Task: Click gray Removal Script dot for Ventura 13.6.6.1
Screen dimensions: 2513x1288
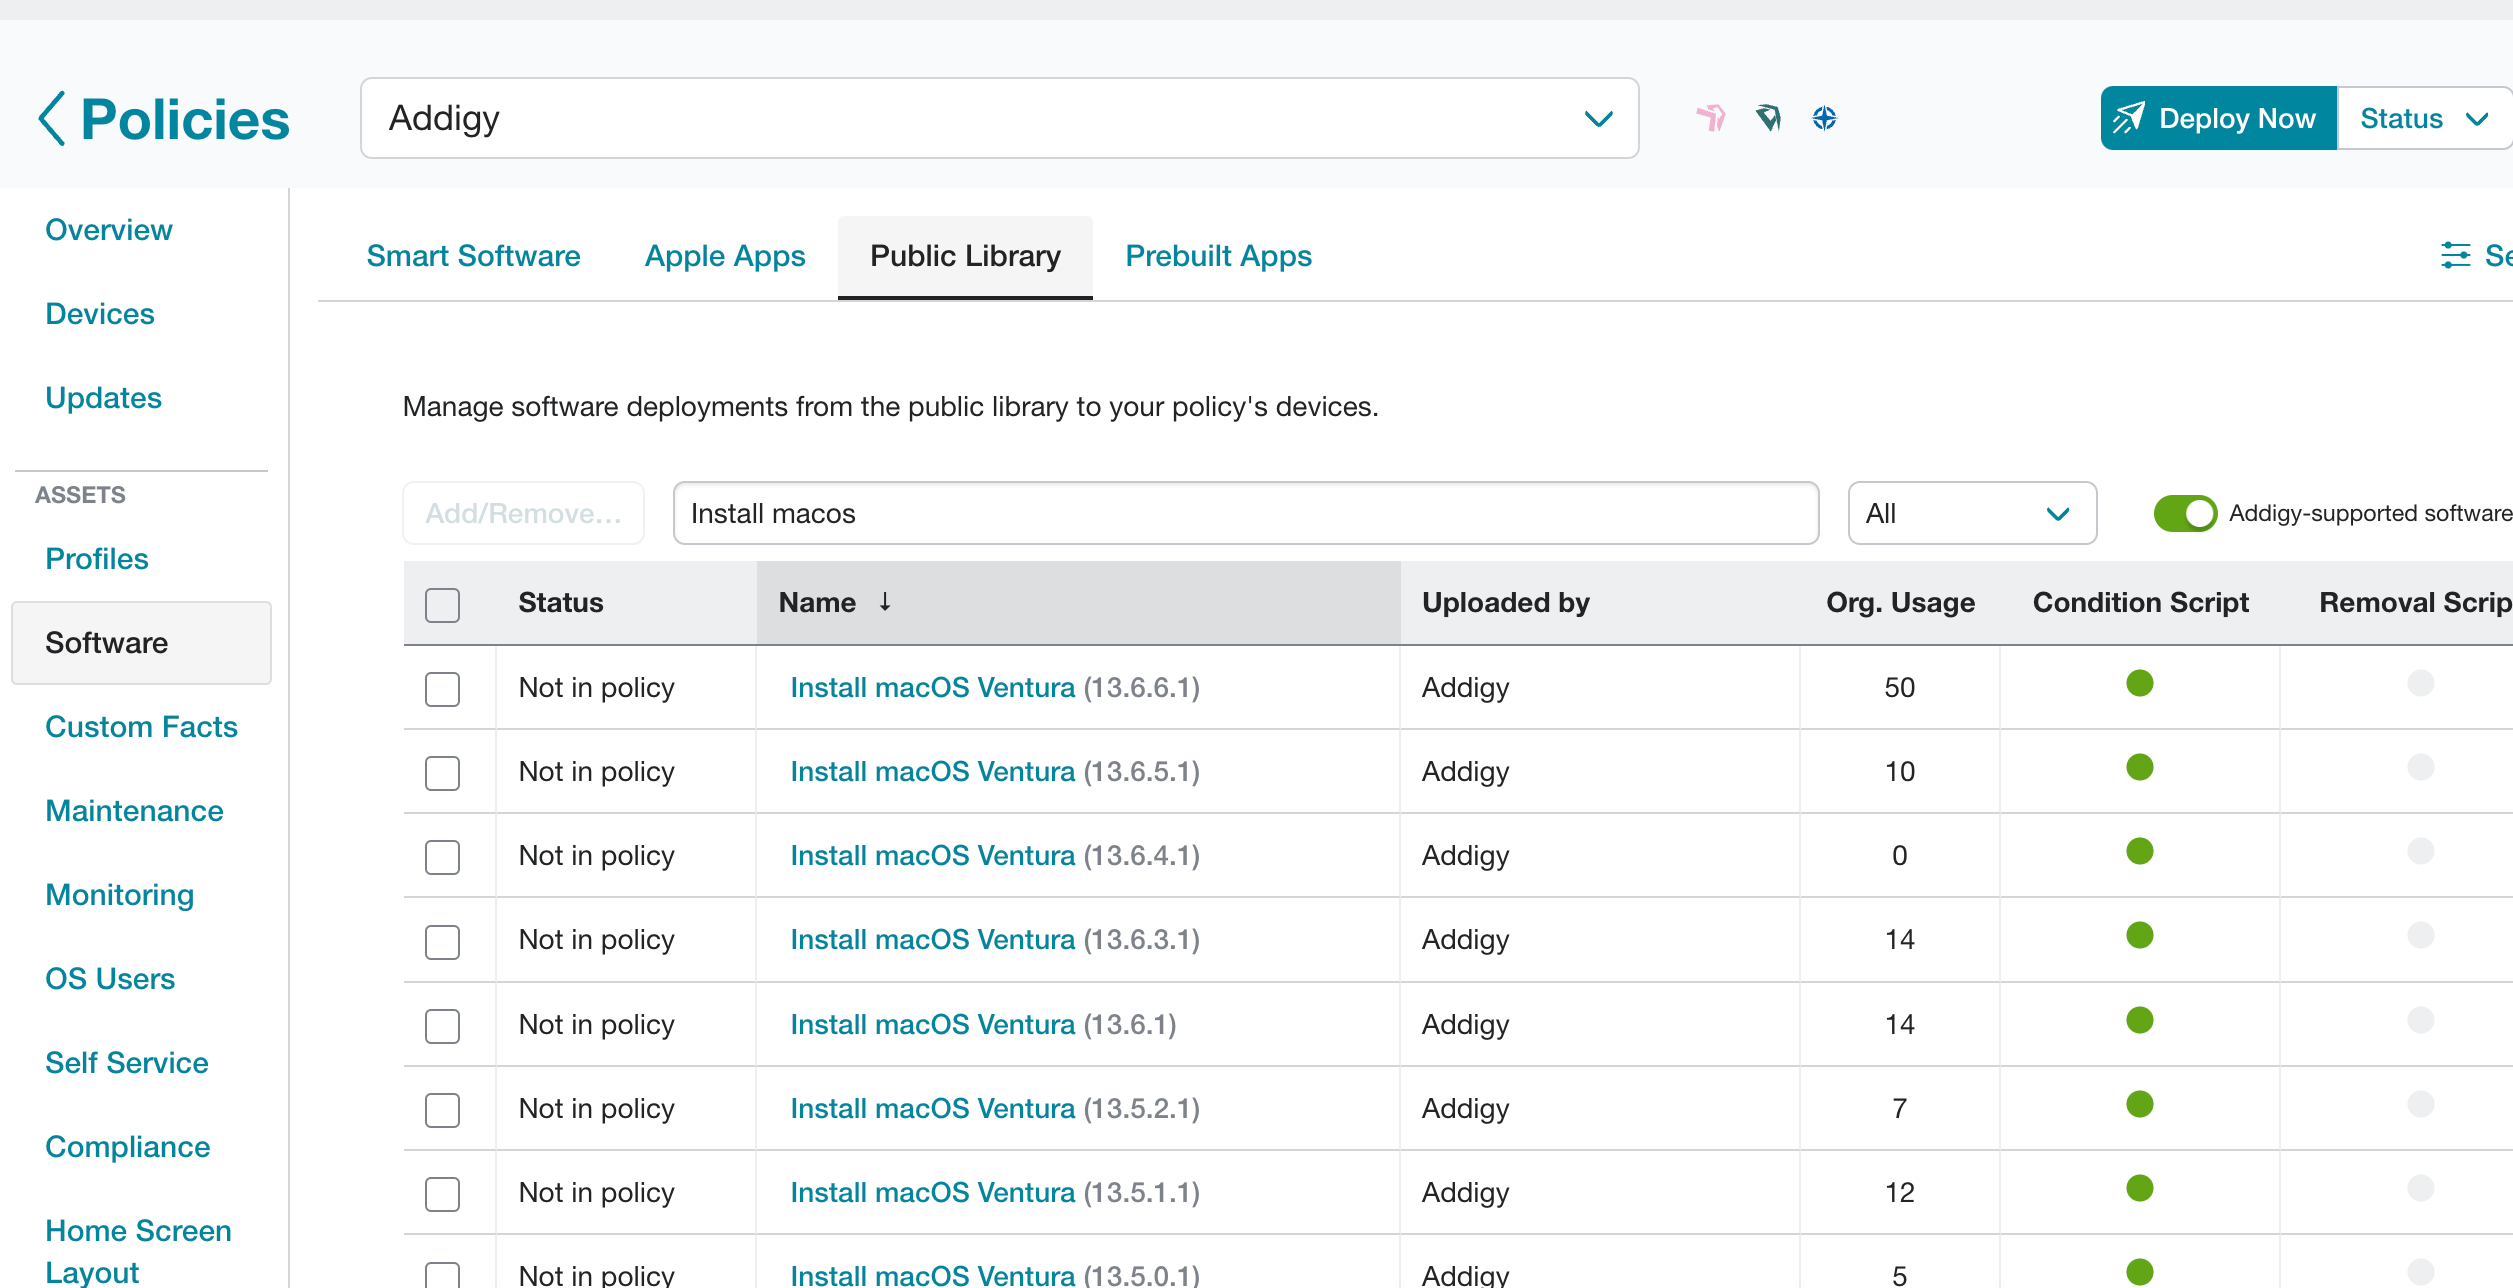Action: click(2421, 683)
